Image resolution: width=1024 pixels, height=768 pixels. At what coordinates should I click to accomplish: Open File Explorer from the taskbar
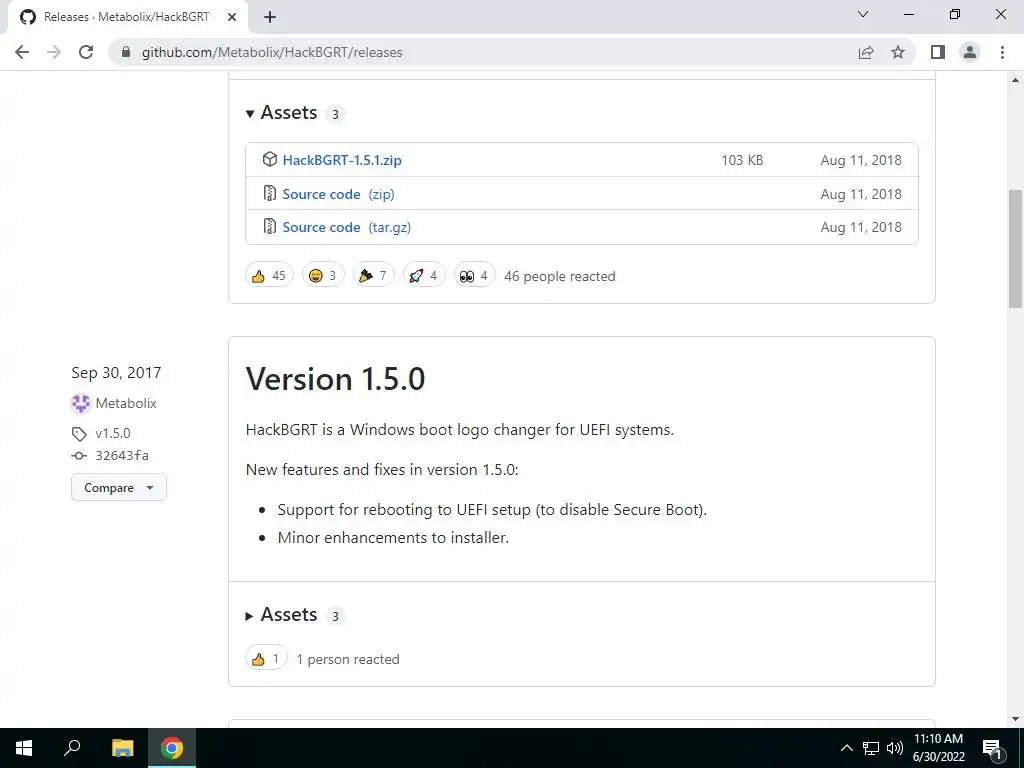[122, 748]
